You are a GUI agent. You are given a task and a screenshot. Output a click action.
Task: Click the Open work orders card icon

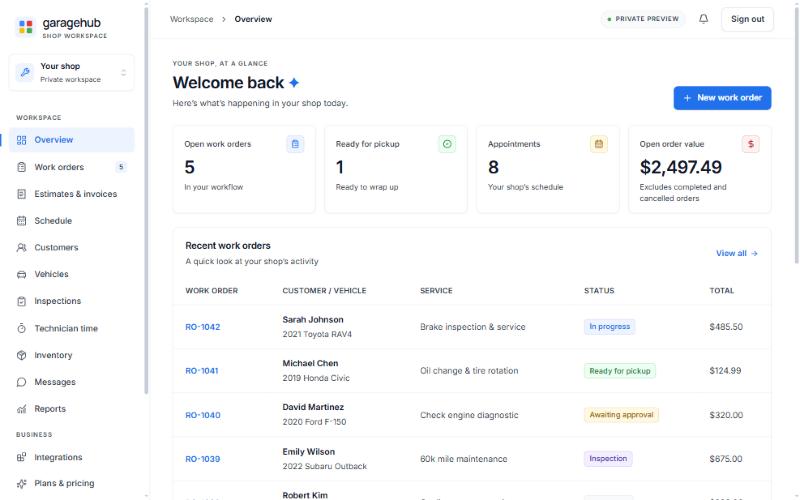click(295, 144)
